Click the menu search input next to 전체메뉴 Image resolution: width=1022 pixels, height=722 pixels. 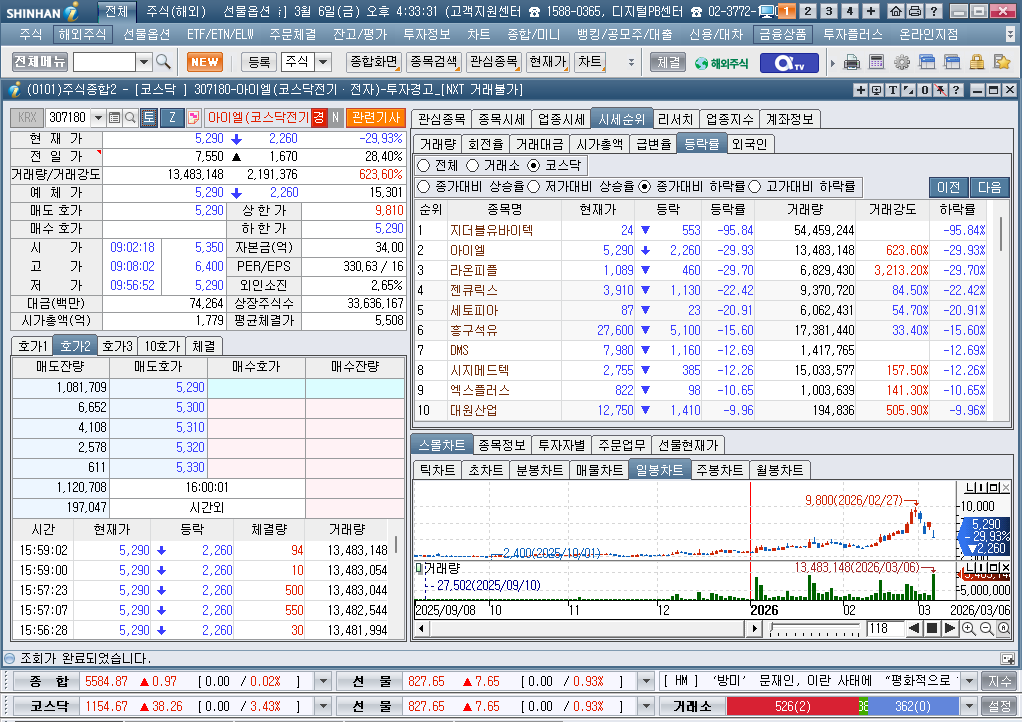coord(105,63)
